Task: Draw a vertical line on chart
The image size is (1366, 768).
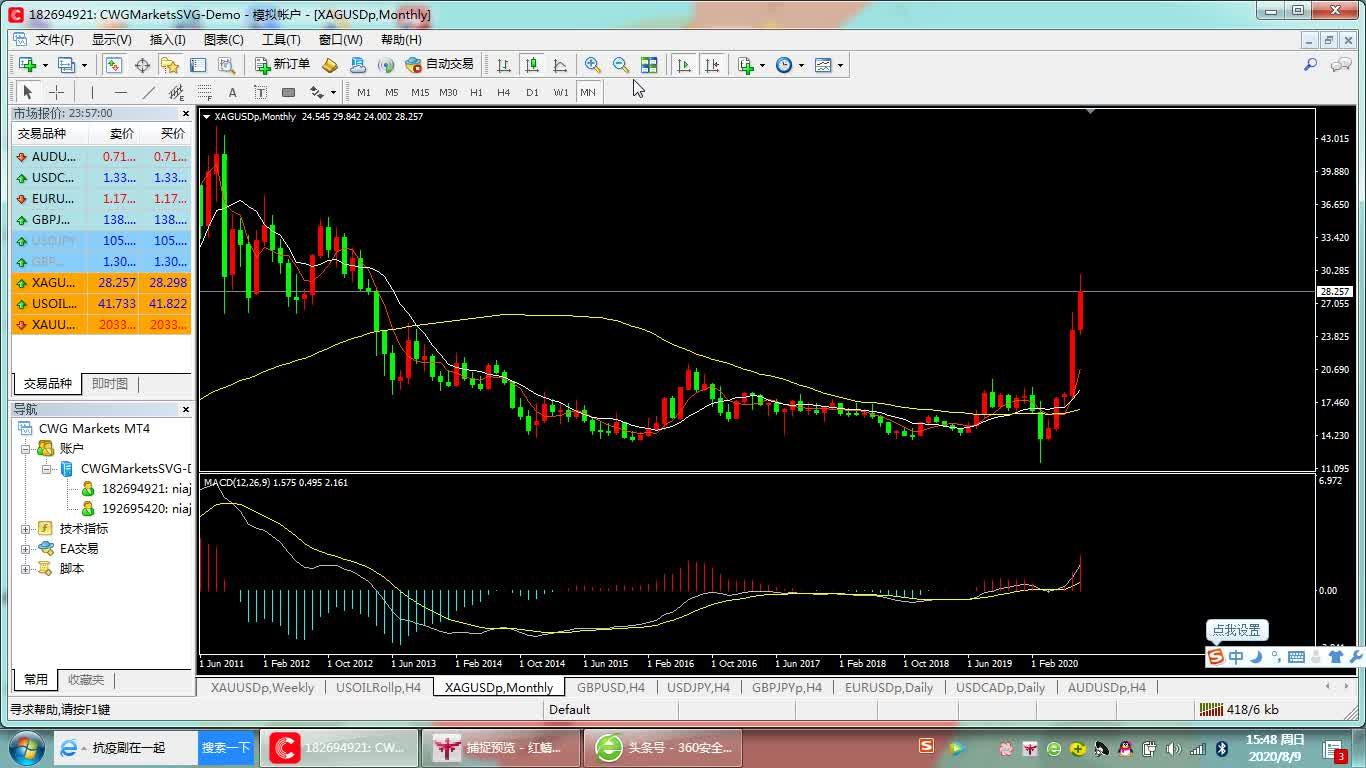Action: (x=92, y=92)
